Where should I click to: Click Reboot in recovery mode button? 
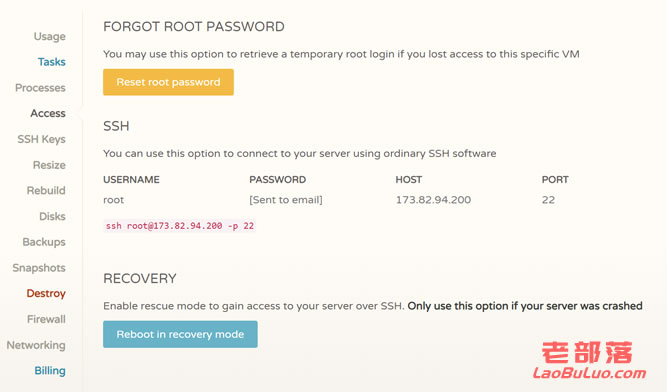click(180, 334)
